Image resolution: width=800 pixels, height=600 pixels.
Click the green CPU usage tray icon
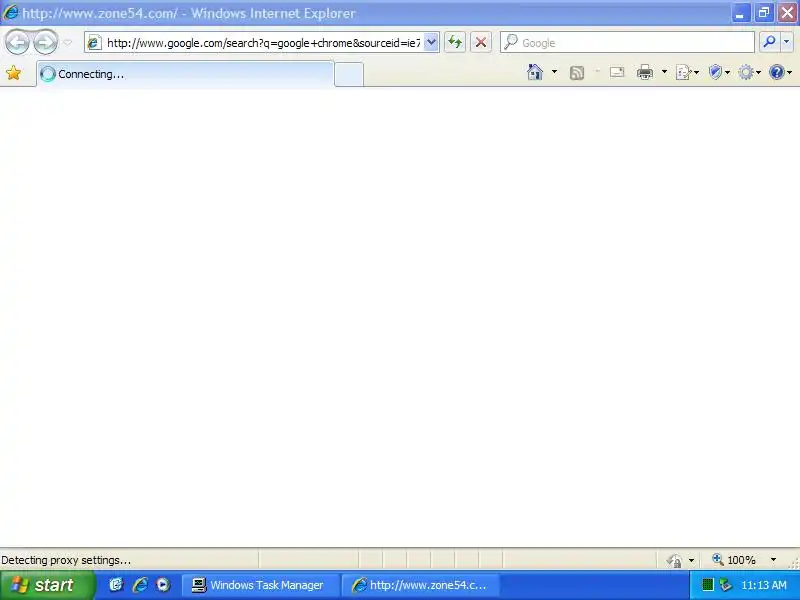coord(707,585)
